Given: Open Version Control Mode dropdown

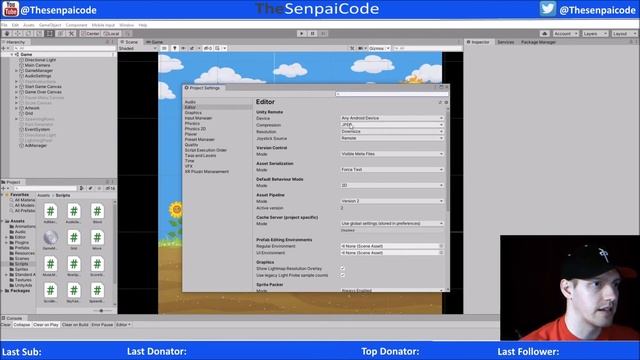Looking at the screenshot, I should pos(392,154).
